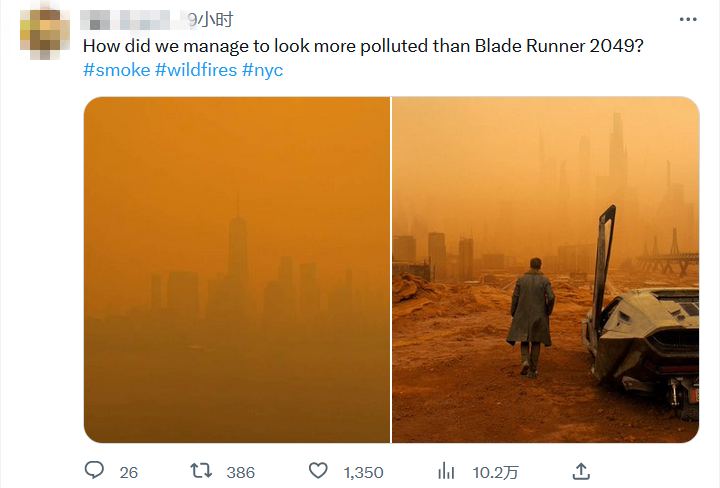Screen dimensions: 720x488
Task: Open the hazy orange NYC skyline photo
Action: 236,270
